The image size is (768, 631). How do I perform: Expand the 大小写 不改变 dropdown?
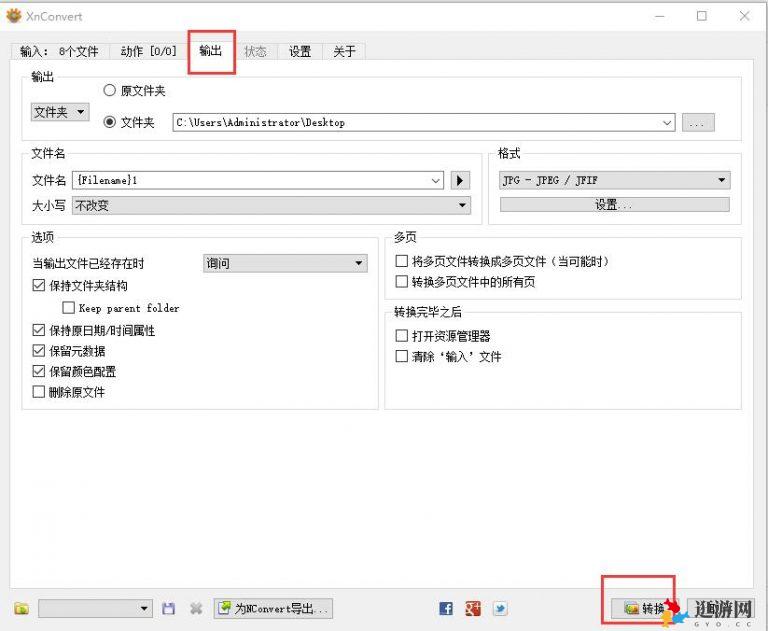pos(270,205)
